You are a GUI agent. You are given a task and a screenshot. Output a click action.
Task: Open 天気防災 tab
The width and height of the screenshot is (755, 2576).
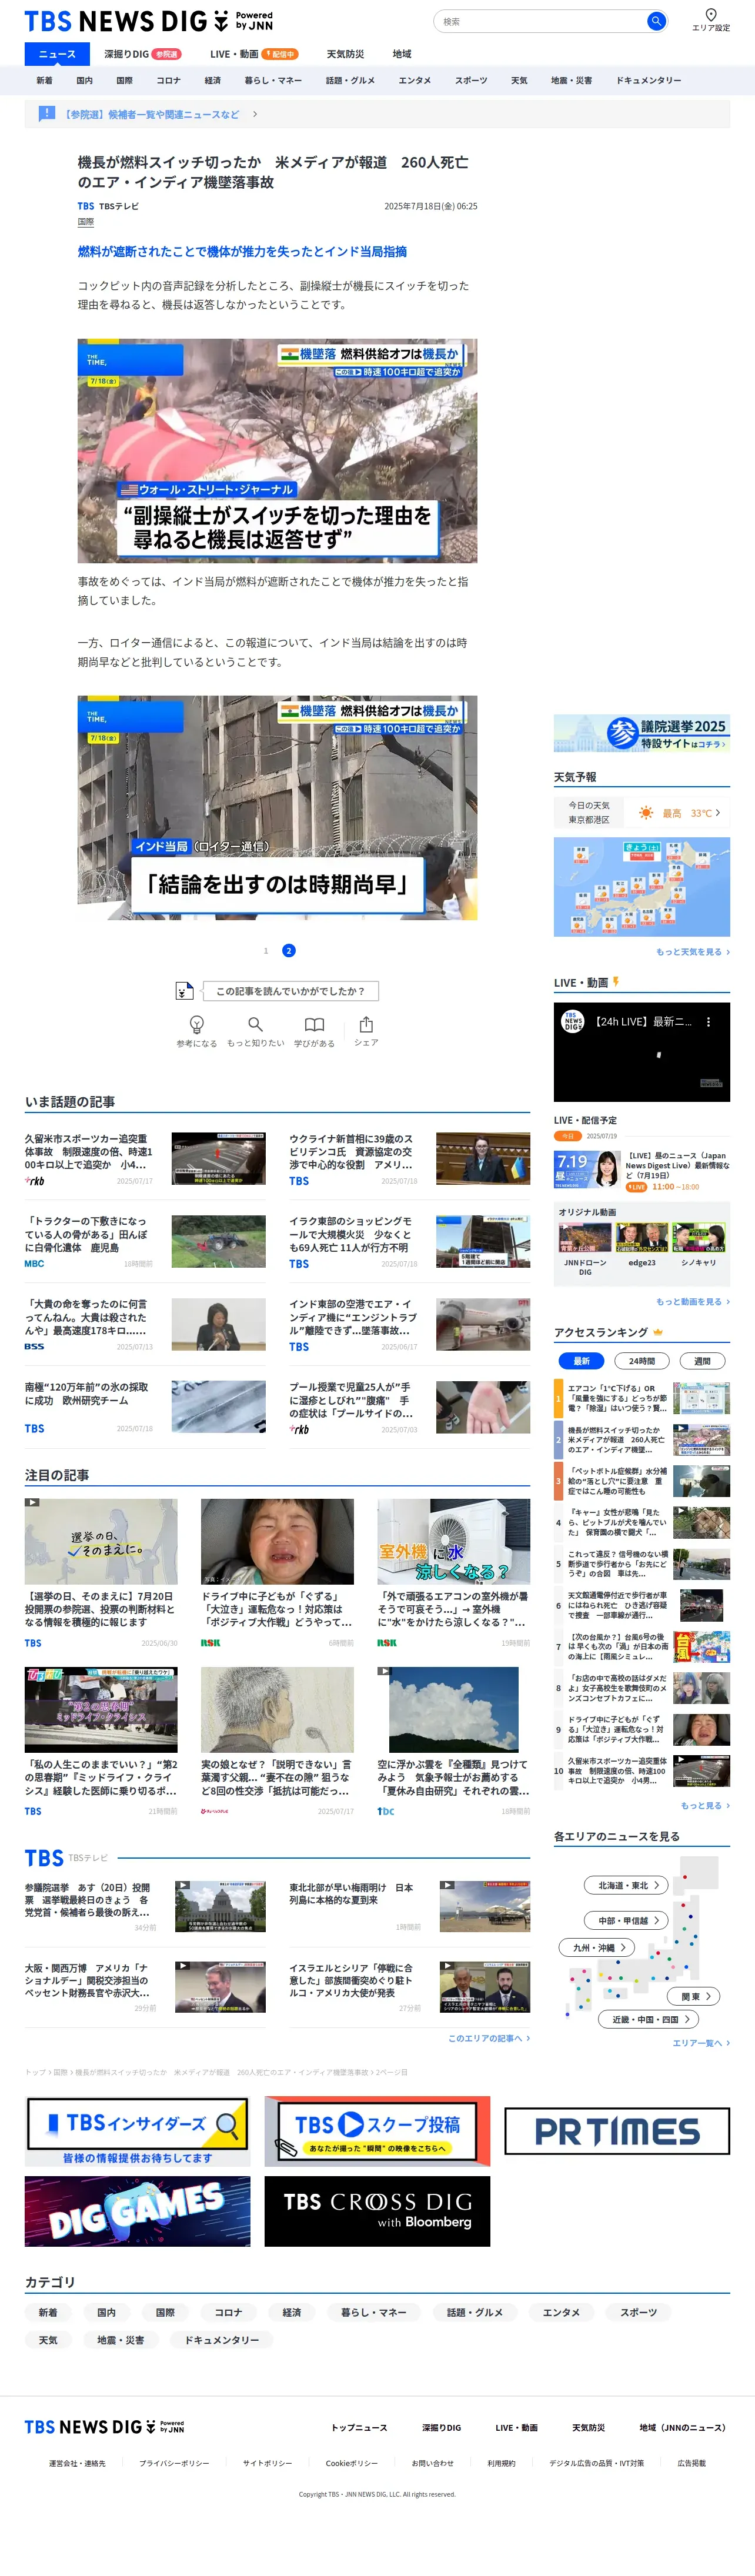(x=345, y=54)
